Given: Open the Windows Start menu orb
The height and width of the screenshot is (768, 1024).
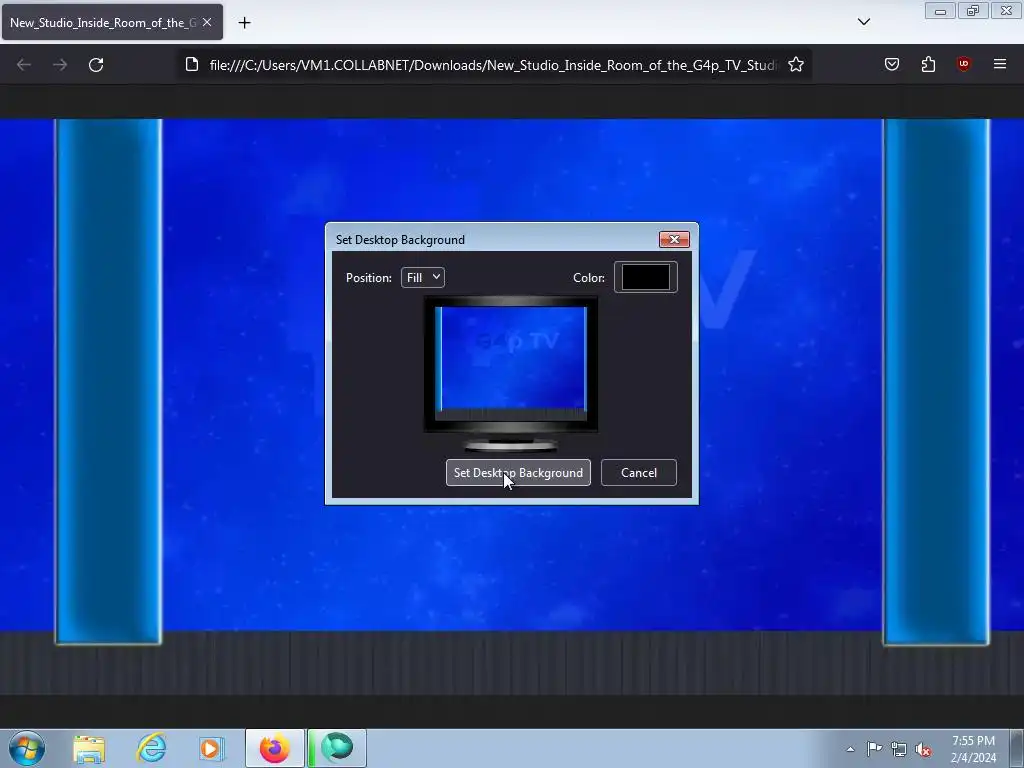Looking at the screenshot, I should (x=27, y=748).
